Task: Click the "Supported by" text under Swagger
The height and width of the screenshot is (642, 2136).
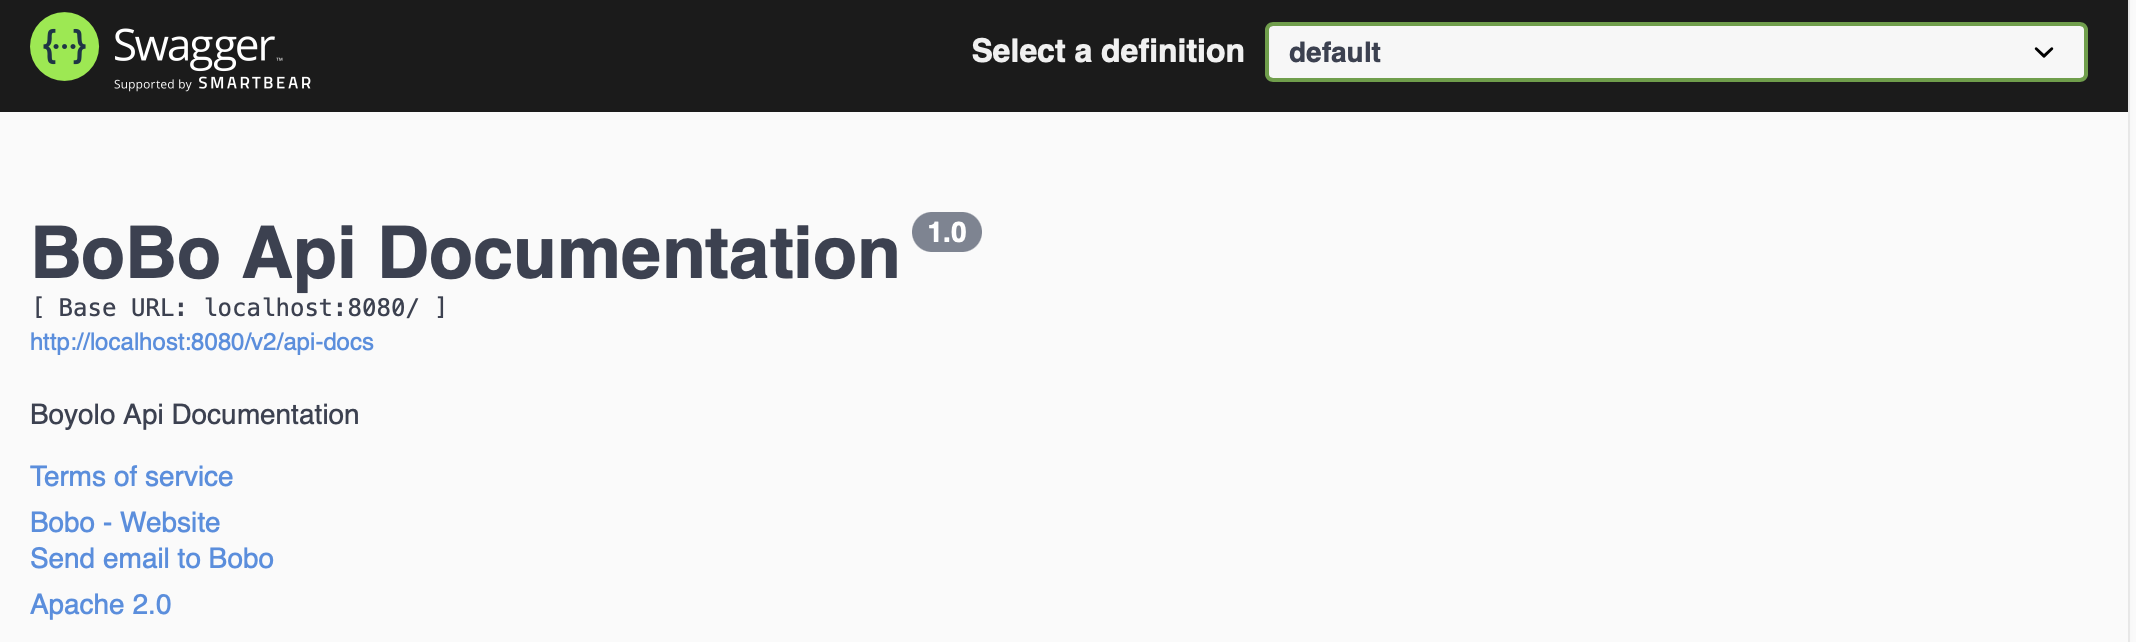Action: click(x=152, y=85)
